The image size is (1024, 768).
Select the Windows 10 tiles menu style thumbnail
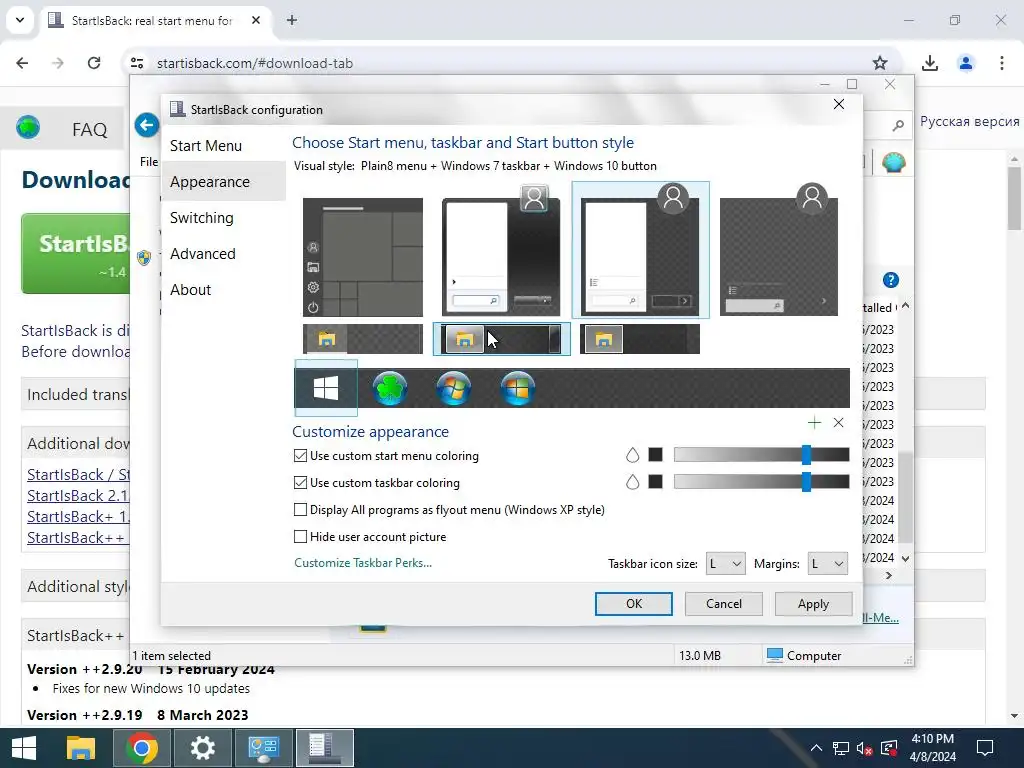[x=363, y=257]
